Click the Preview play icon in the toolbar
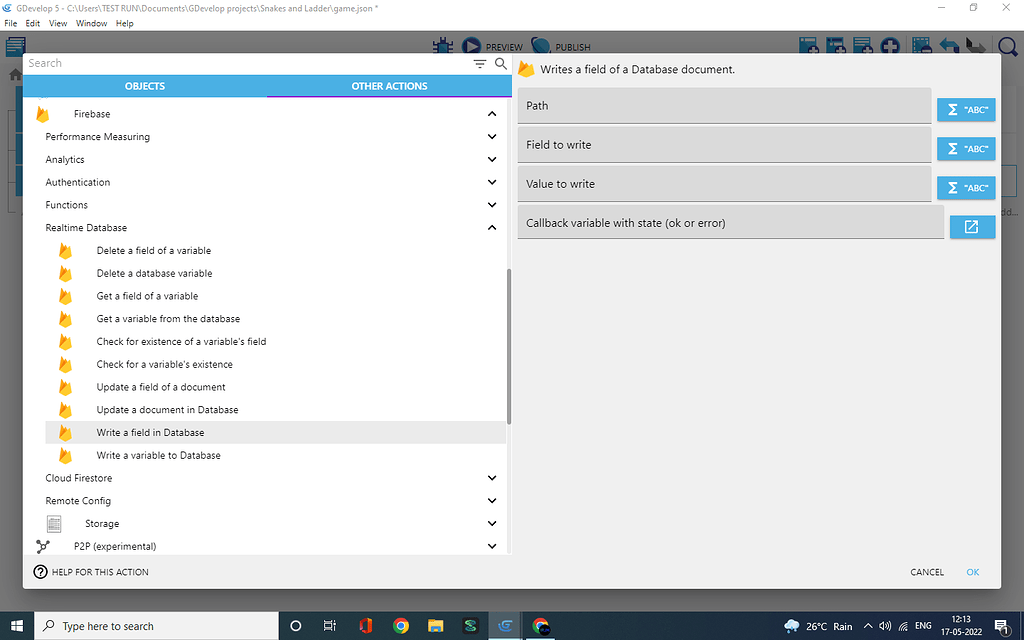This screenshot has width=1024, height=640. [x=471, y=46]
